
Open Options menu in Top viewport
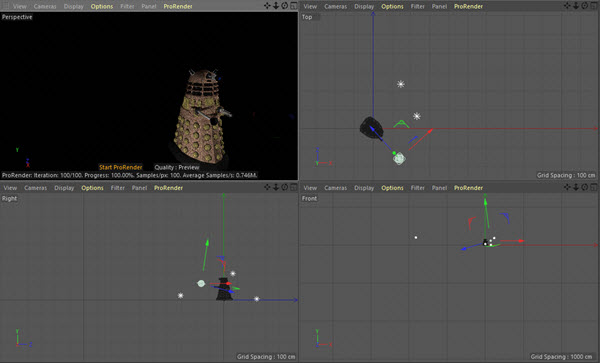pos(392,7)
